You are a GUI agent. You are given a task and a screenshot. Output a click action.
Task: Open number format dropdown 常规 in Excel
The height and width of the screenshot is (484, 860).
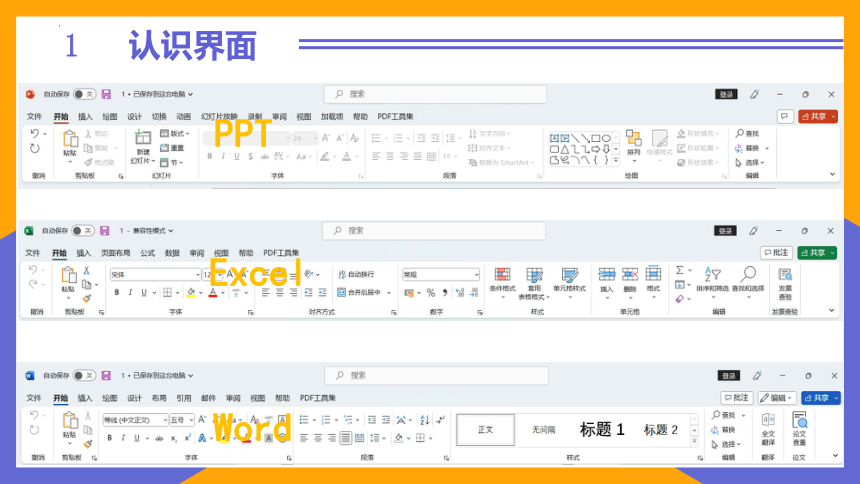[441, 274]
